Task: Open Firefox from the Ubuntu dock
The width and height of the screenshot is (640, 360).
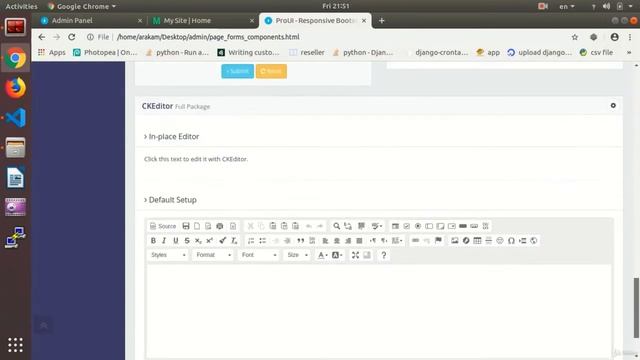Action: [x=16, y=88]
